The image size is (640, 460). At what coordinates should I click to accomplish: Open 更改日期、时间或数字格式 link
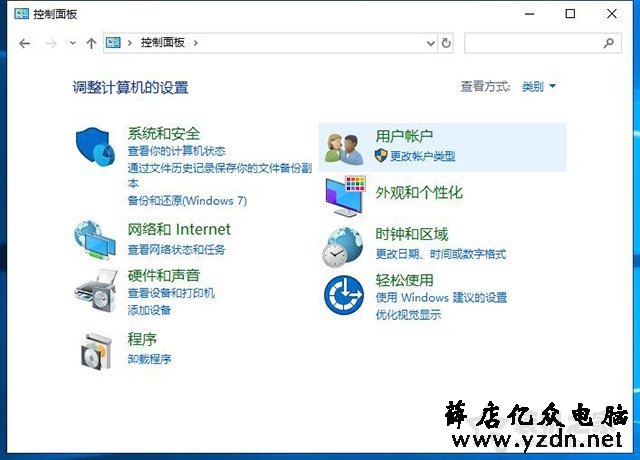tap(441, 254)
